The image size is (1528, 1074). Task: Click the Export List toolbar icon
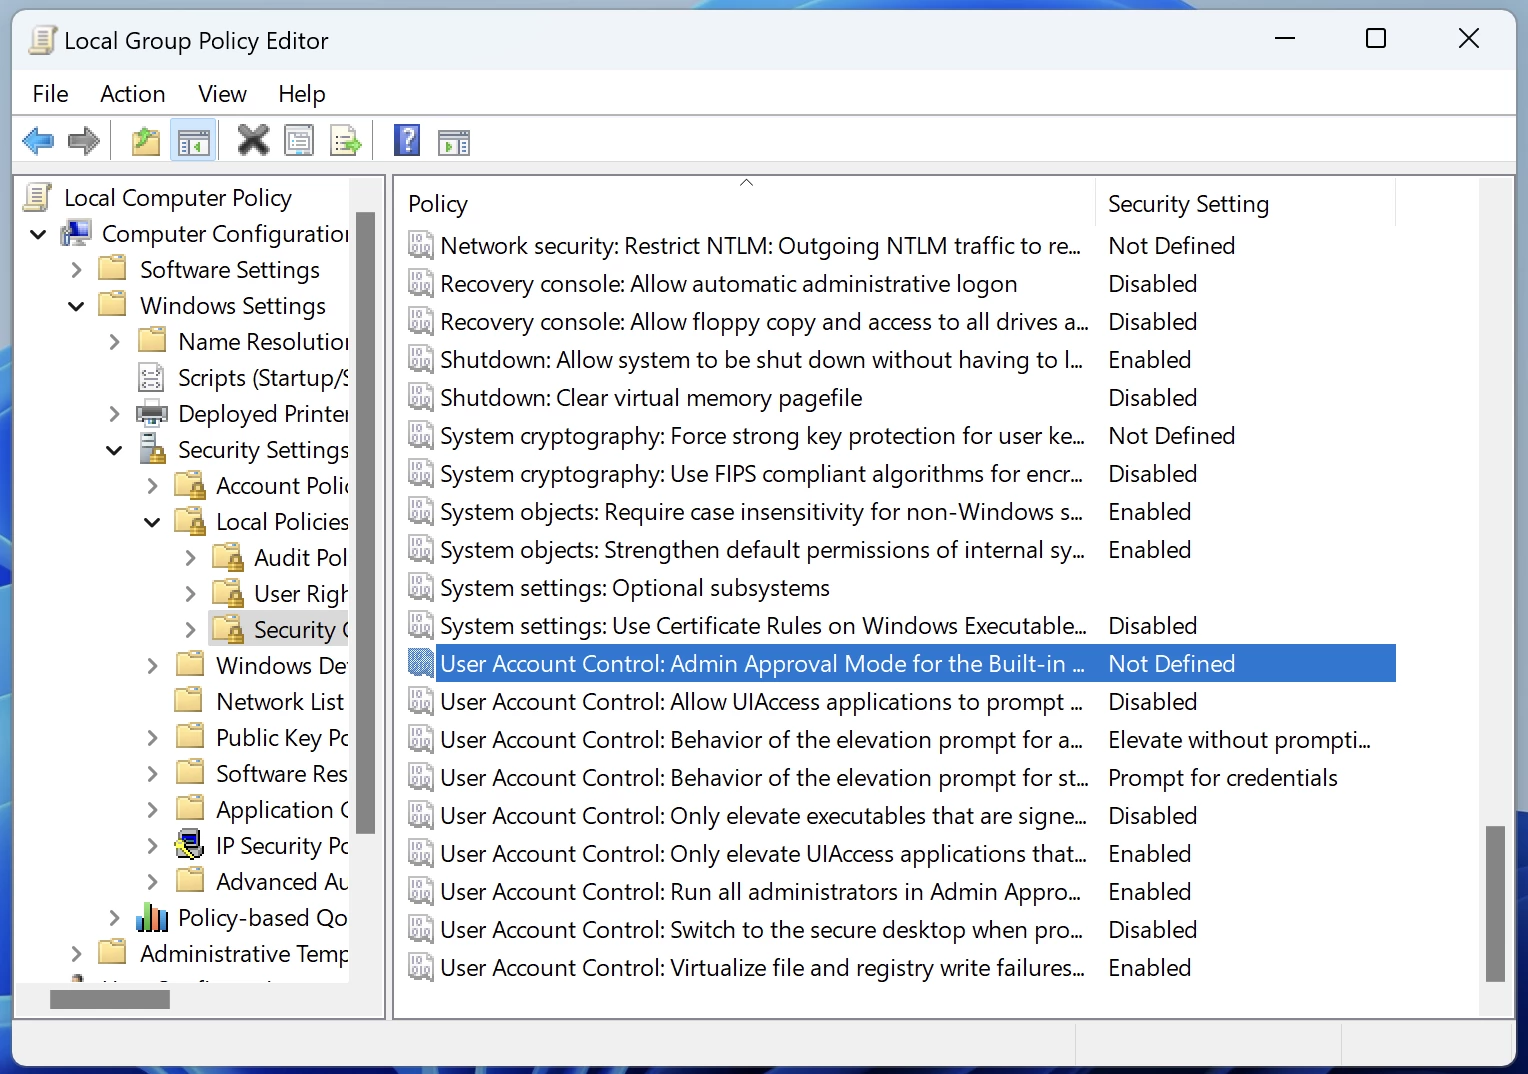pyautogui.click(x=346, y=140)
